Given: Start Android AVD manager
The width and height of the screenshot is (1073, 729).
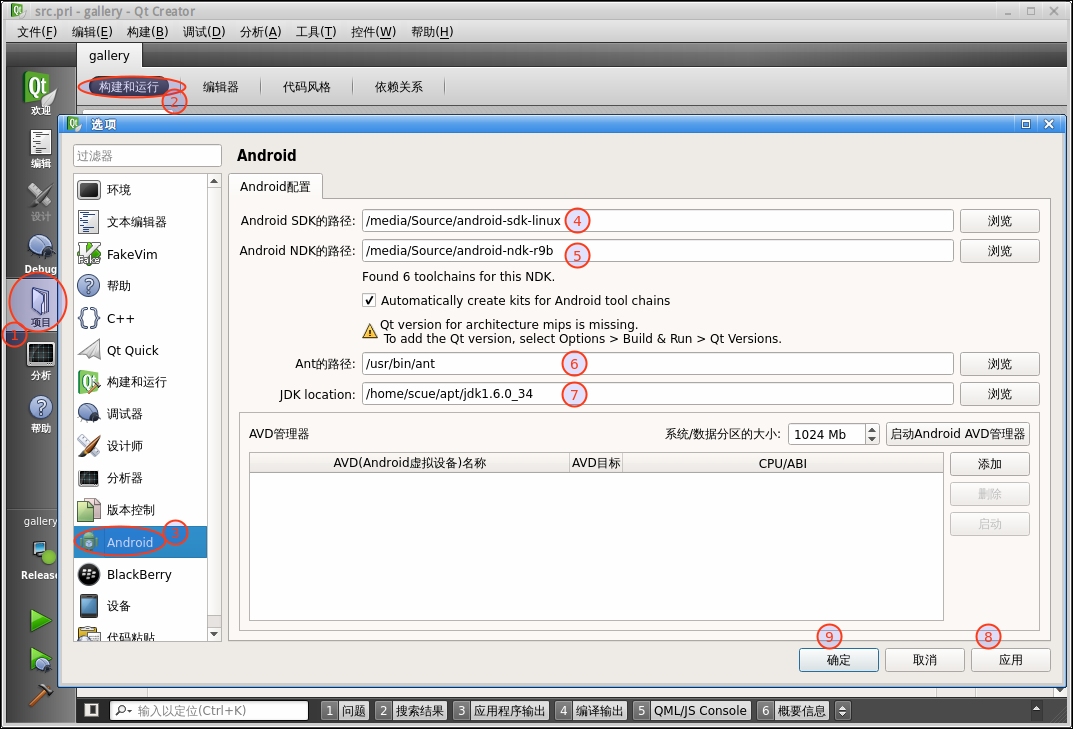Looking at the screenshot, I should pos(957,434).
